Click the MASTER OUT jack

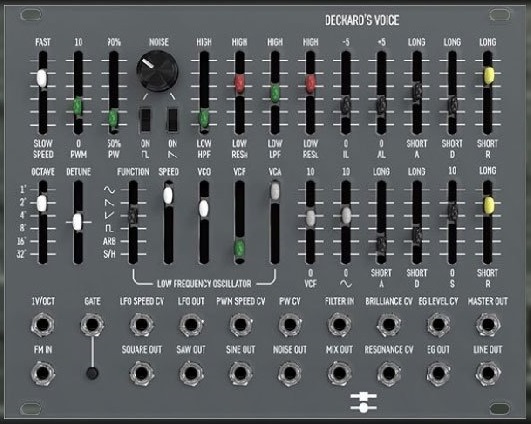pos(488,324)
